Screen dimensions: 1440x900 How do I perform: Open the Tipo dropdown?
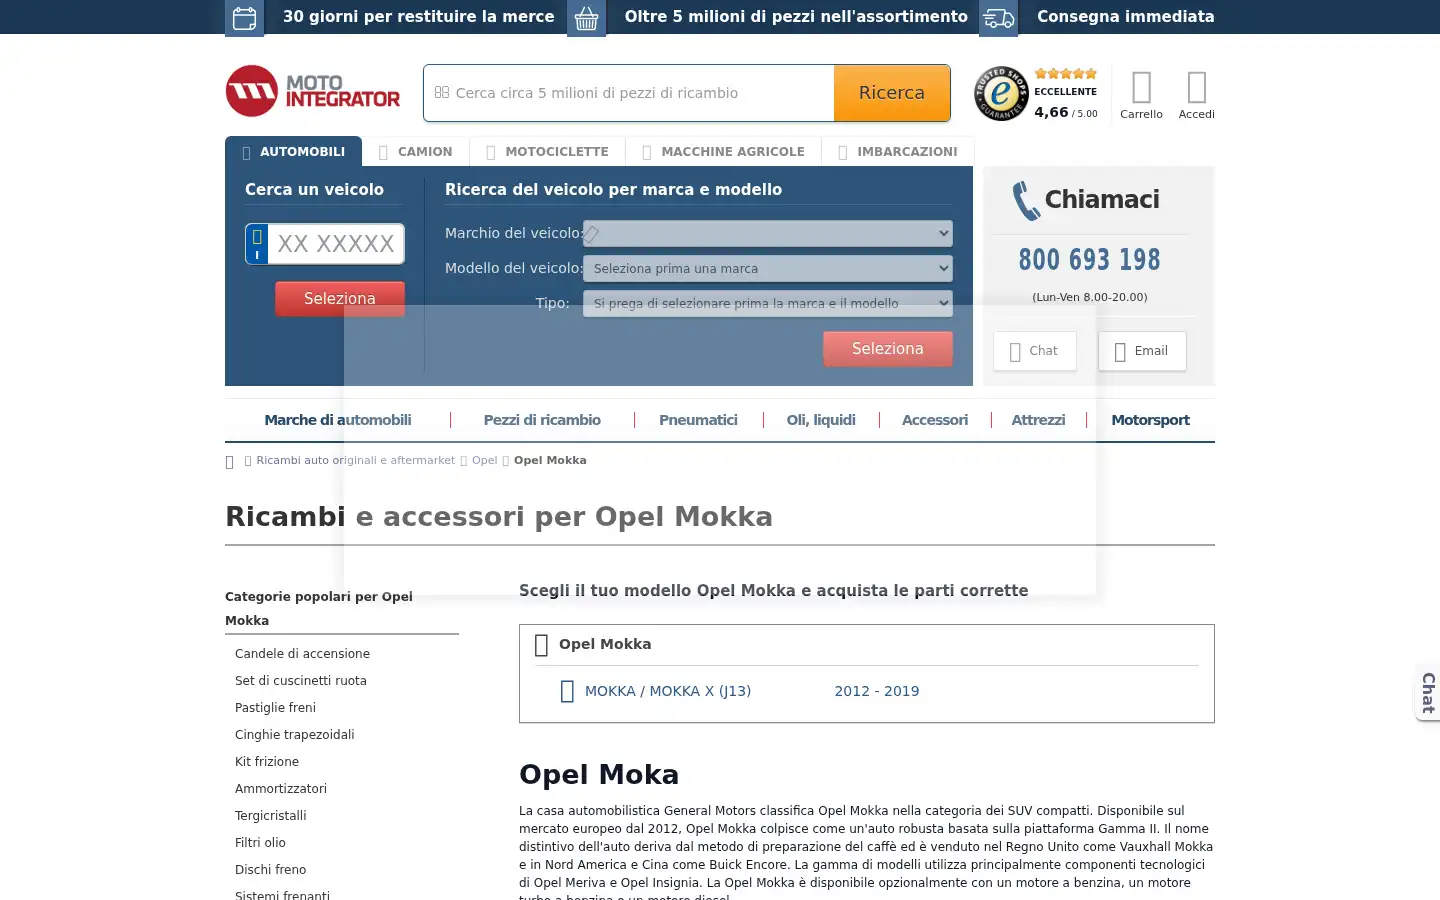767,303
